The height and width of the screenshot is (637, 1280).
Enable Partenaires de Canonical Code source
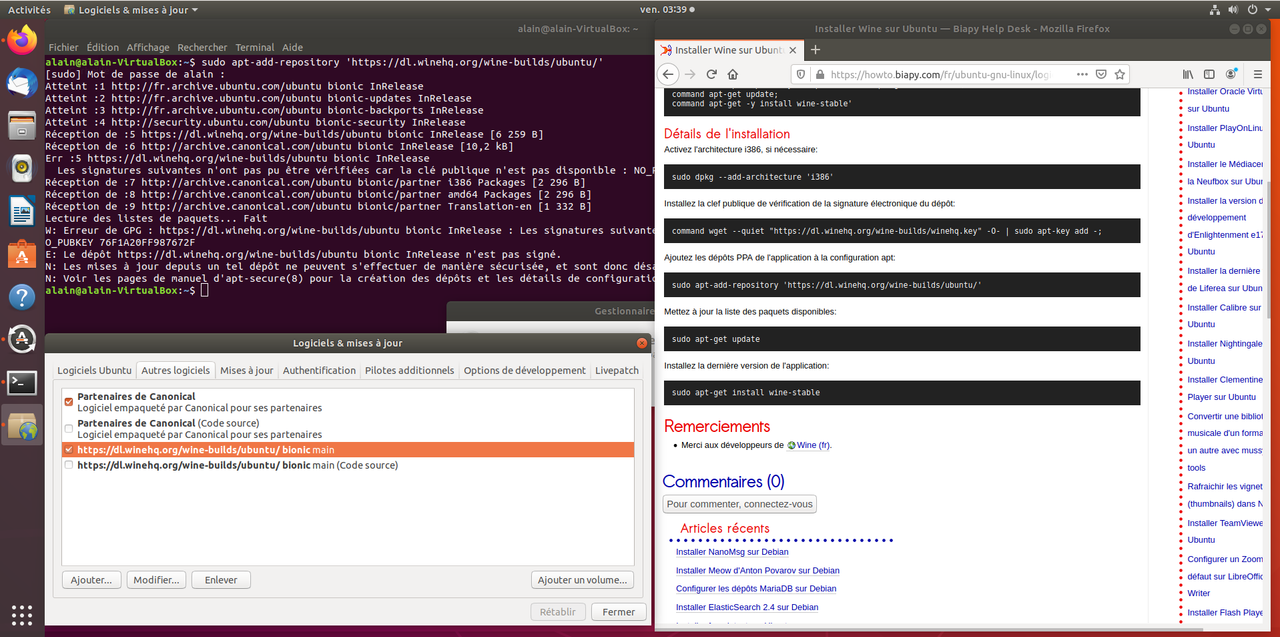coord(69,429)
